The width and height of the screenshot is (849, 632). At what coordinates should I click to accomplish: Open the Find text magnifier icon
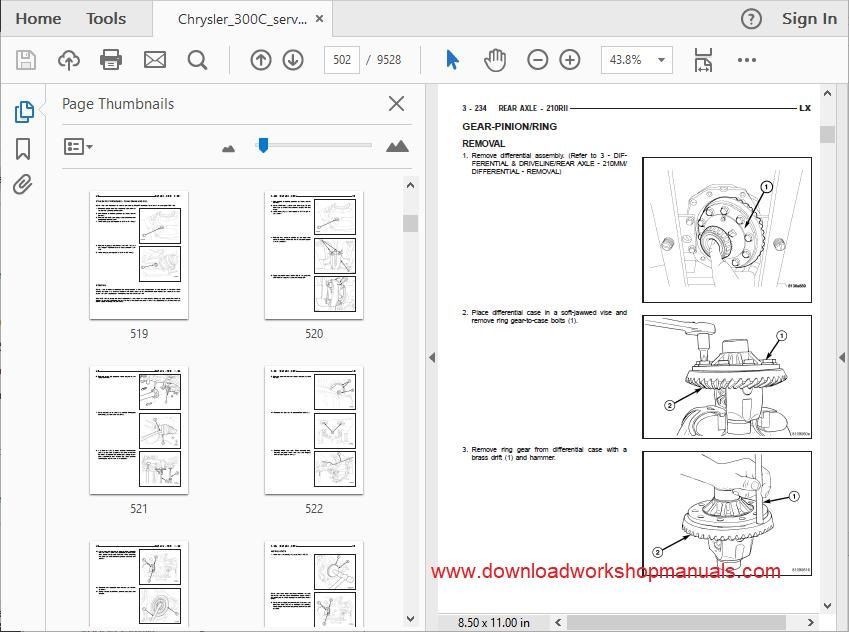pos(197,60)
